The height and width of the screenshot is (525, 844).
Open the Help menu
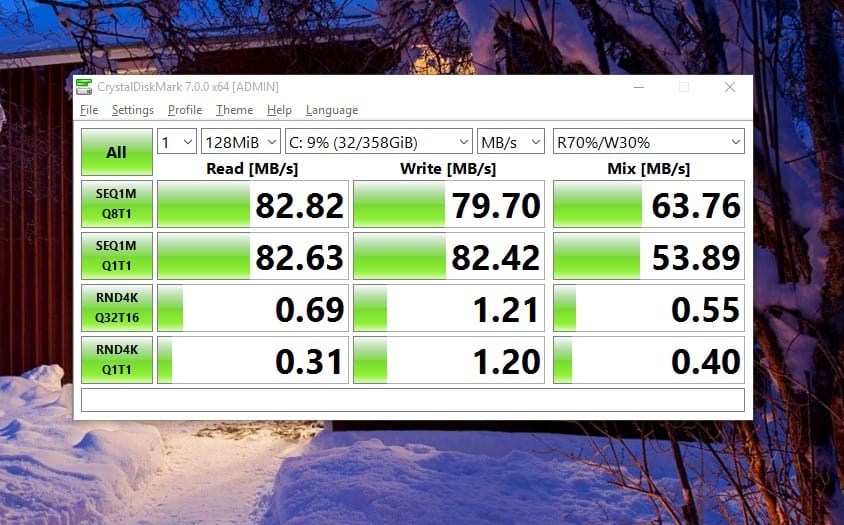pyautogui.click(x=279, y=110)
